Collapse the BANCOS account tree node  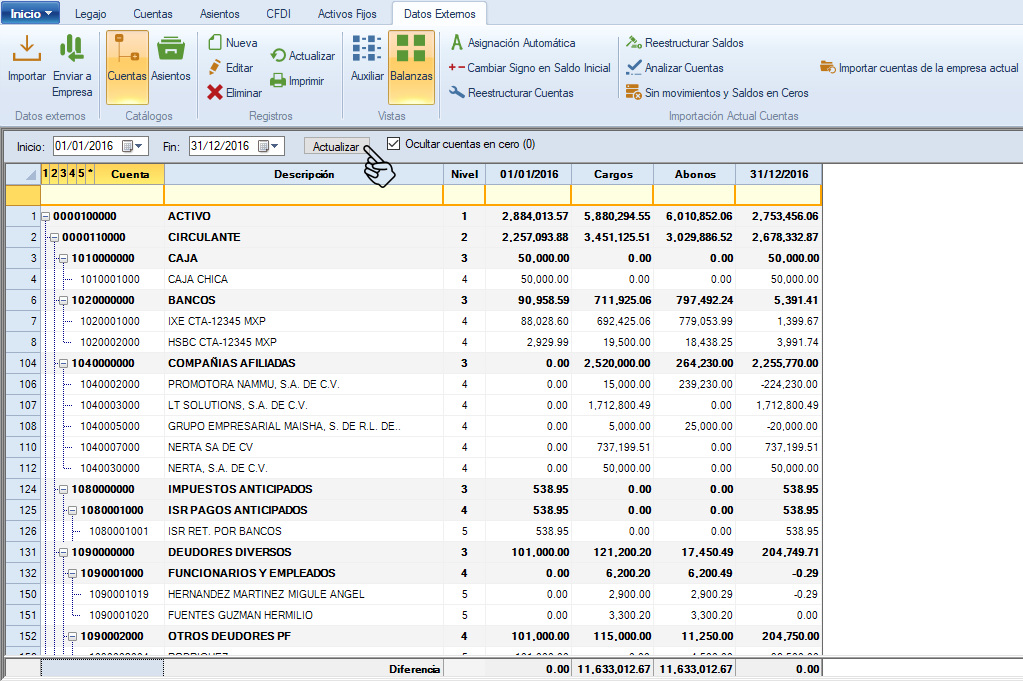63,300
